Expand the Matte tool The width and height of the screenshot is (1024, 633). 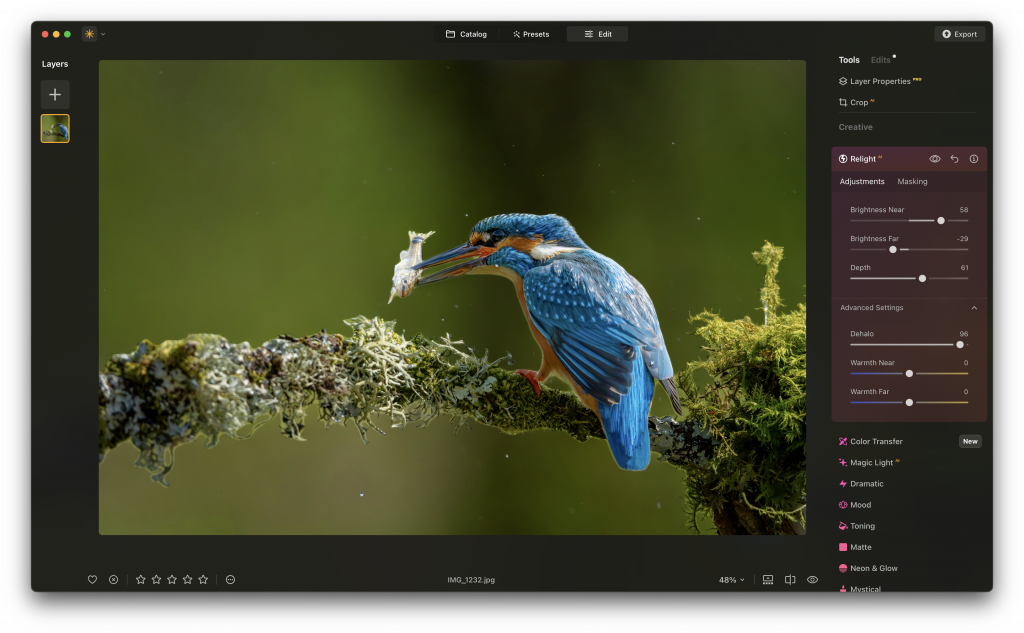pos(860,547)
